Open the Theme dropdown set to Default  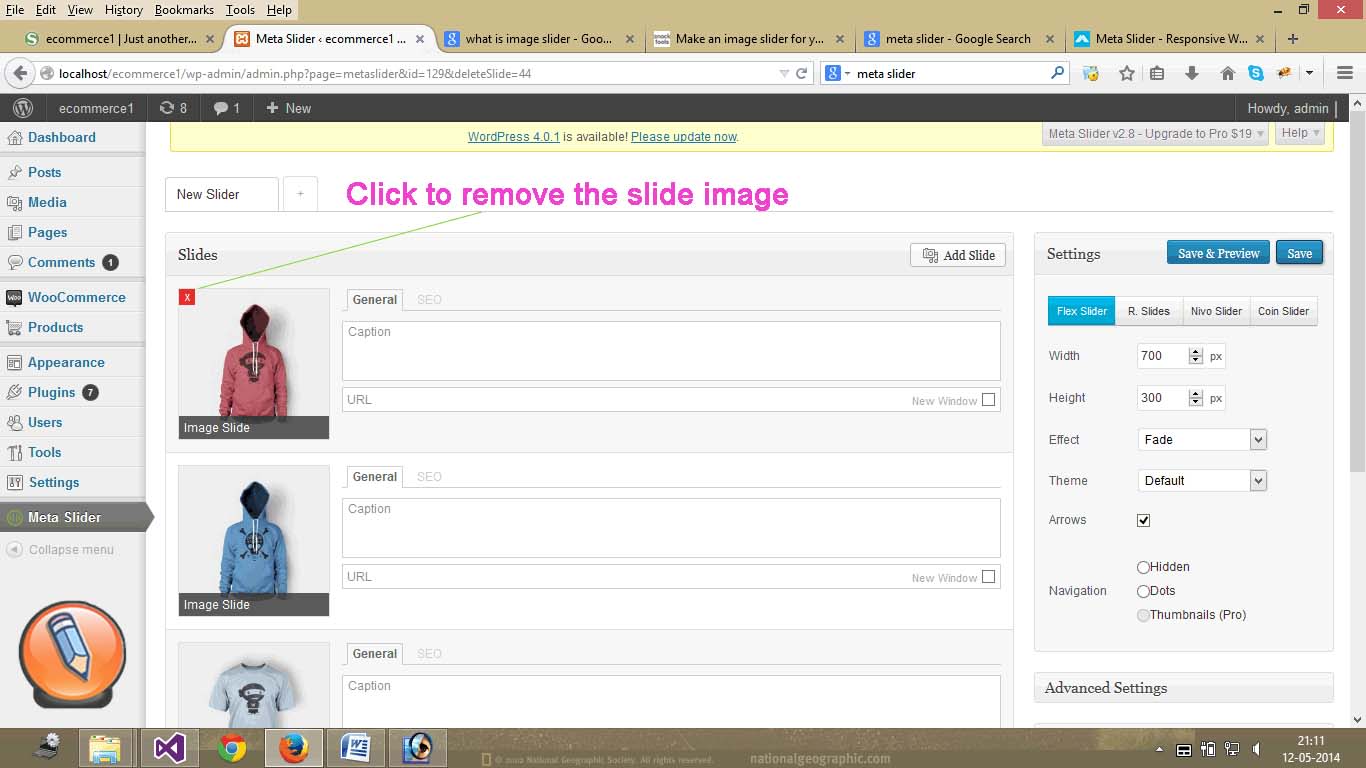click(1203, 480)
